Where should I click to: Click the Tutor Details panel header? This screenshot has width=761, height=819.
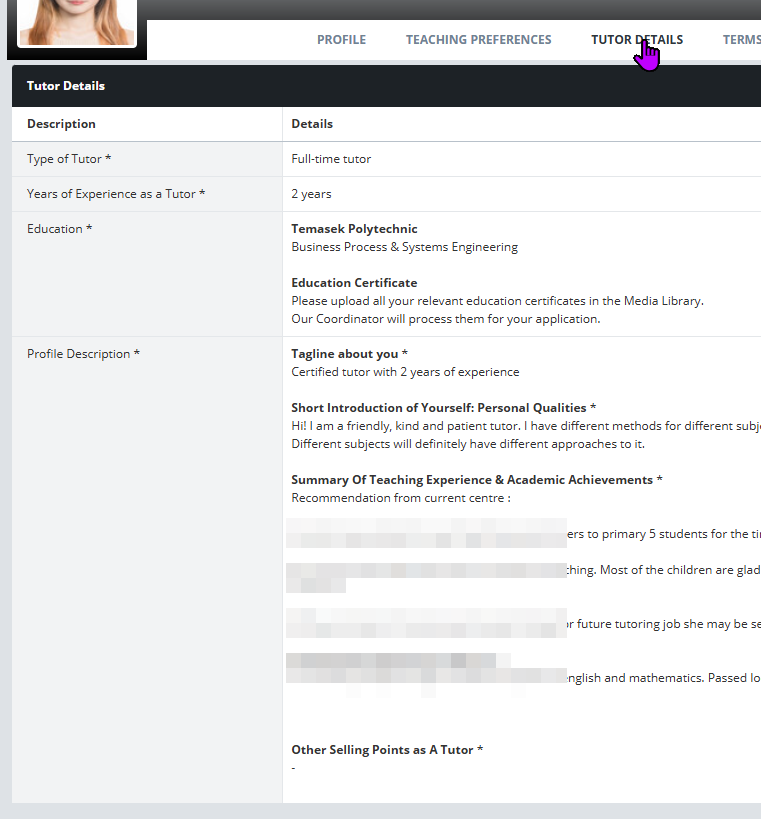66,86
